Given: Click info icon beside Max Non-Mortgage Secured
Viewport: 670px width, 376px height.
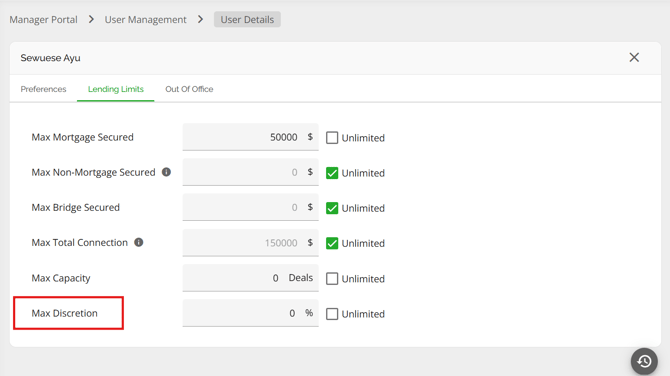Looking at the screenshot, I should (166, 172).
